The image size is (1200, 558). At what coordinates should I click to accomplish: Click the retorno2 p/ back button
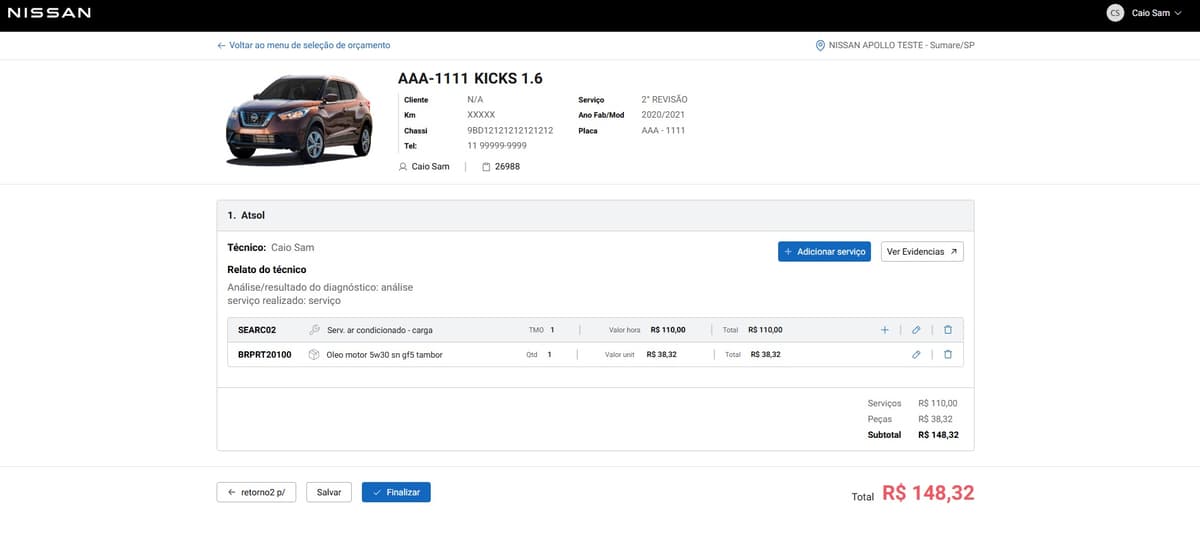click(x=256, y=492)
